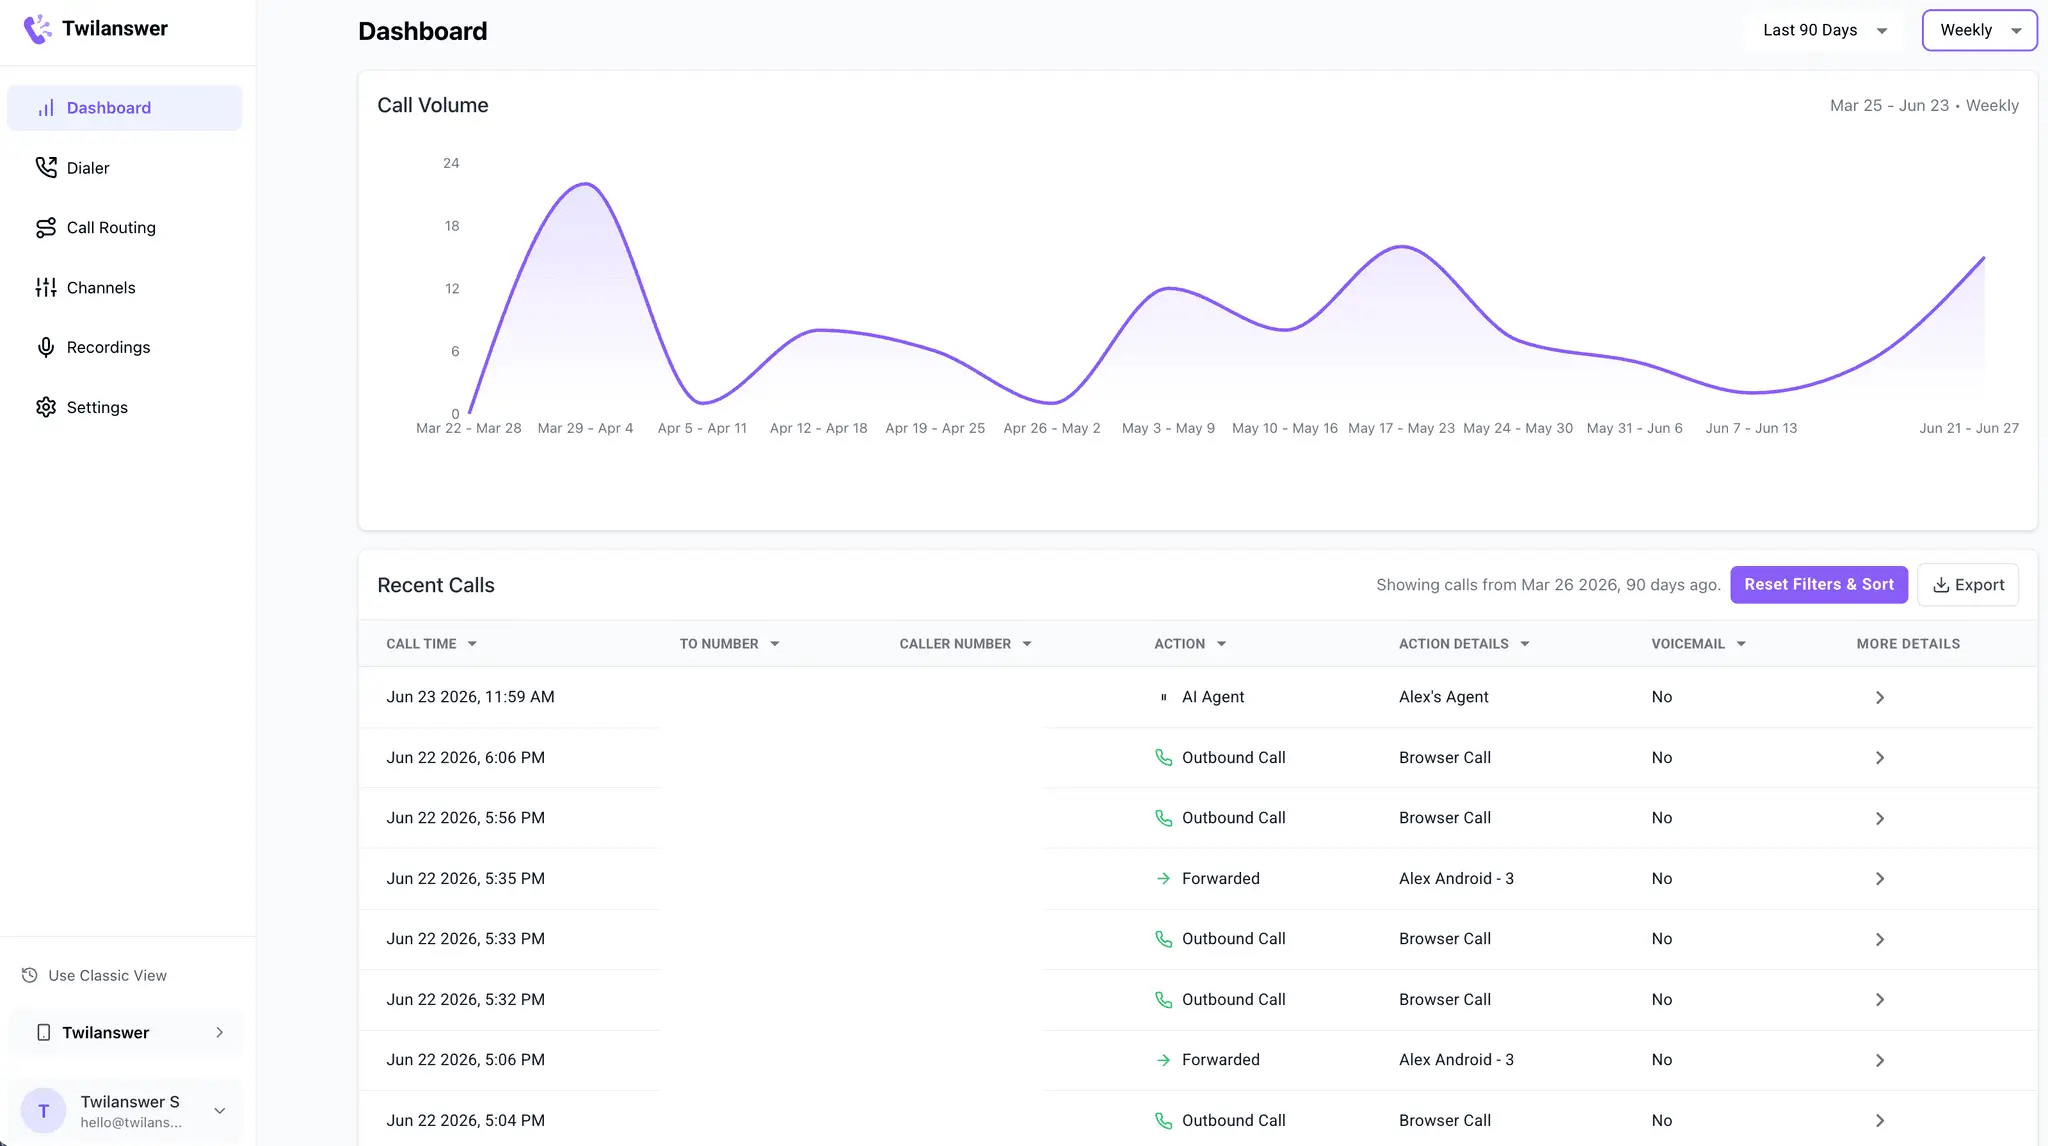Click the T user avatar
The width and height of the screenshot is (2048, 1146).
click(x=43, y=1111)
